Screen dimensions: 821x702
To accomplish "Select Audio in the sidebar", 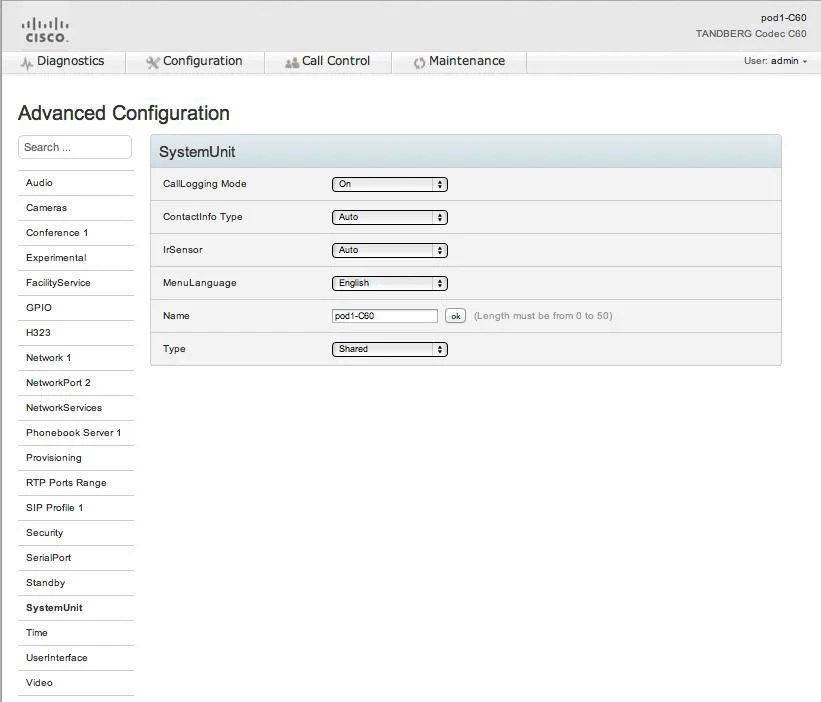I will 76,183.
